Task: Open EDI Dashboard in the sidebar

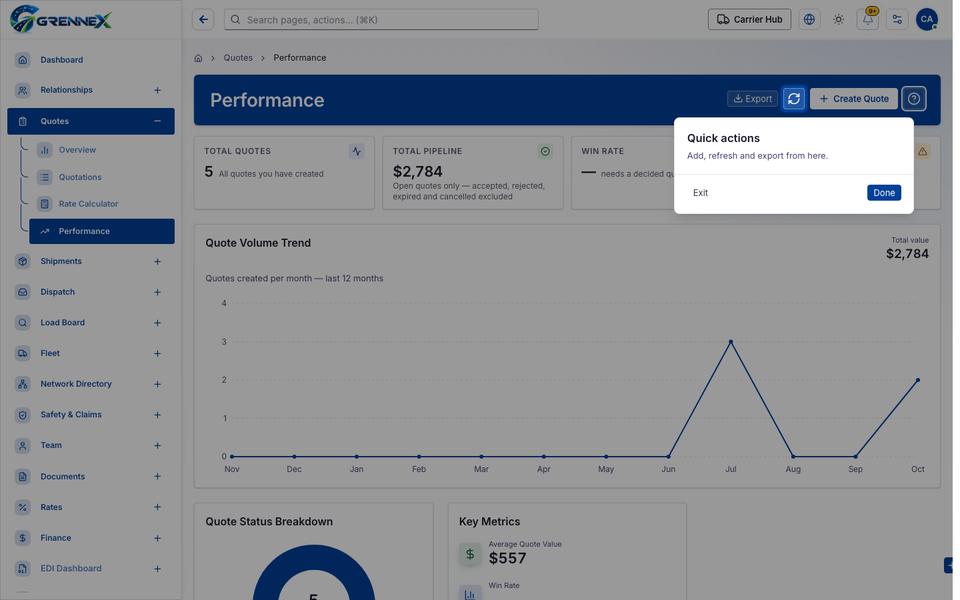Action: pos(91,569)
